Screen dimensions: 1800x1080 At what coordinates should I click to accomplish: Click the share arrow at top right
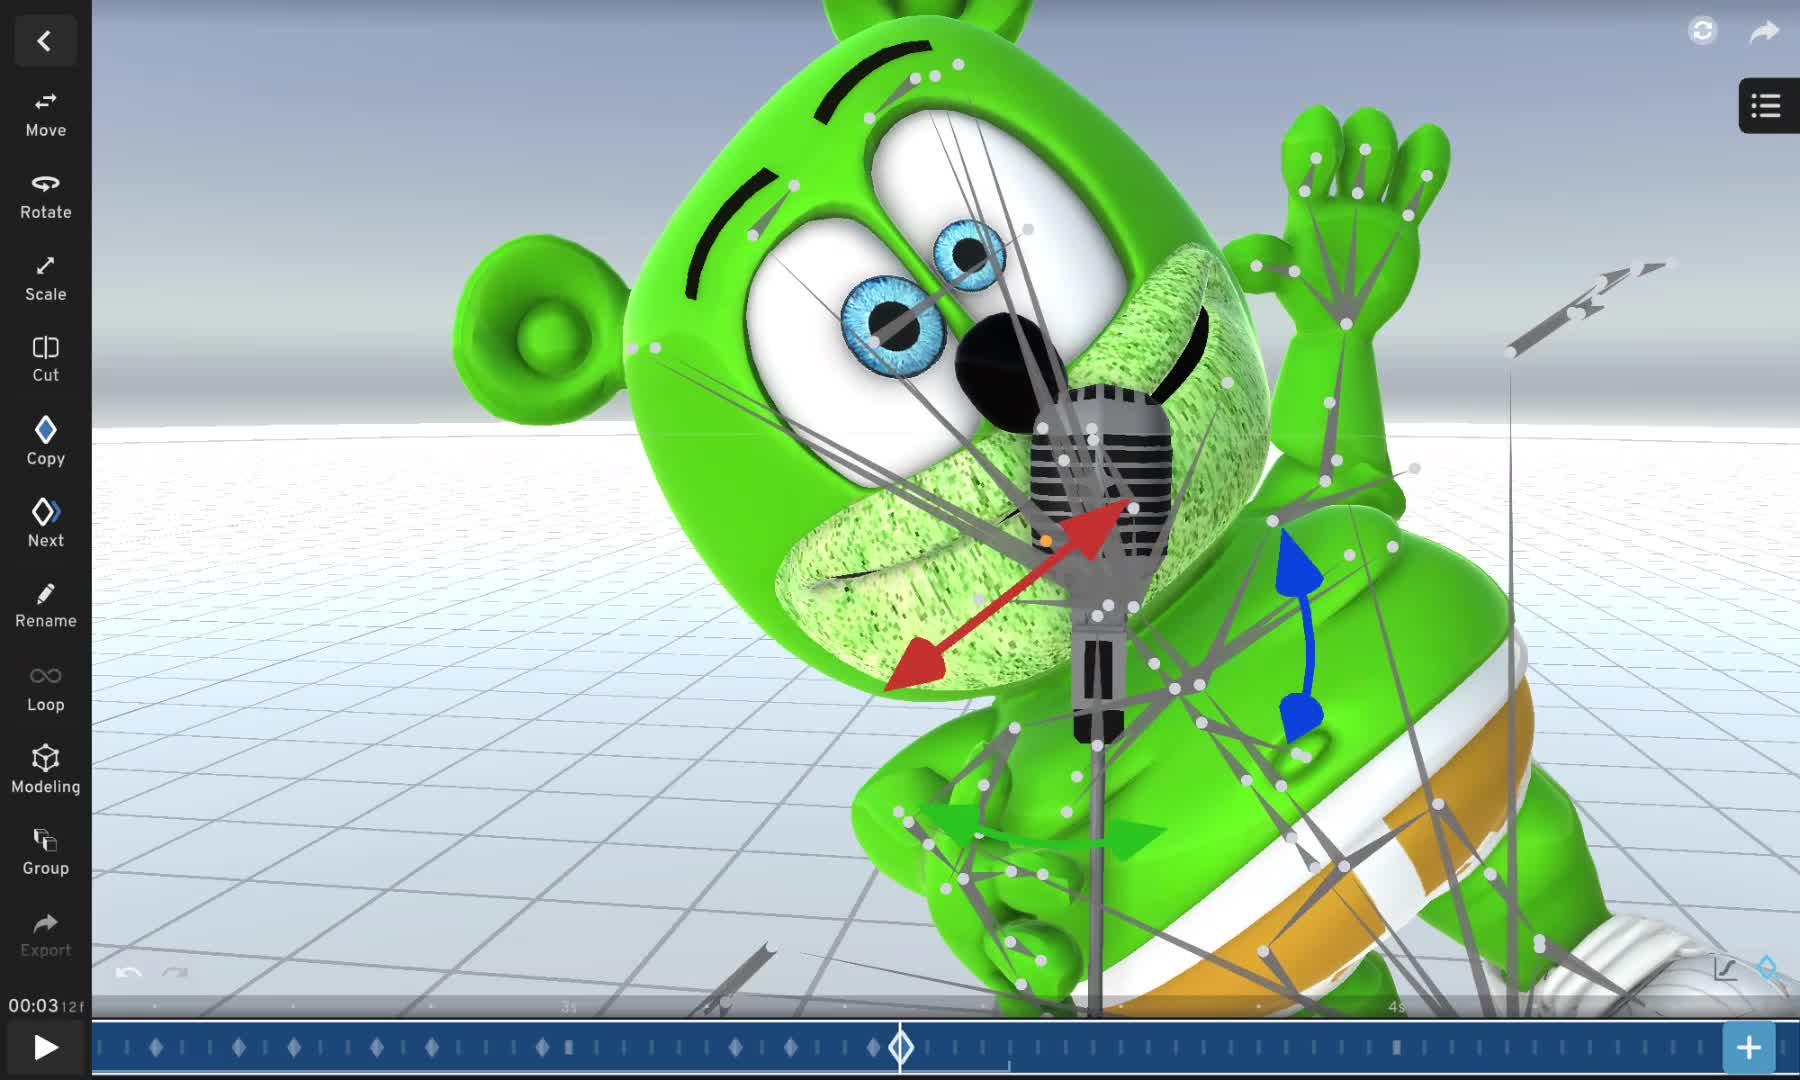coord(1764,32)
